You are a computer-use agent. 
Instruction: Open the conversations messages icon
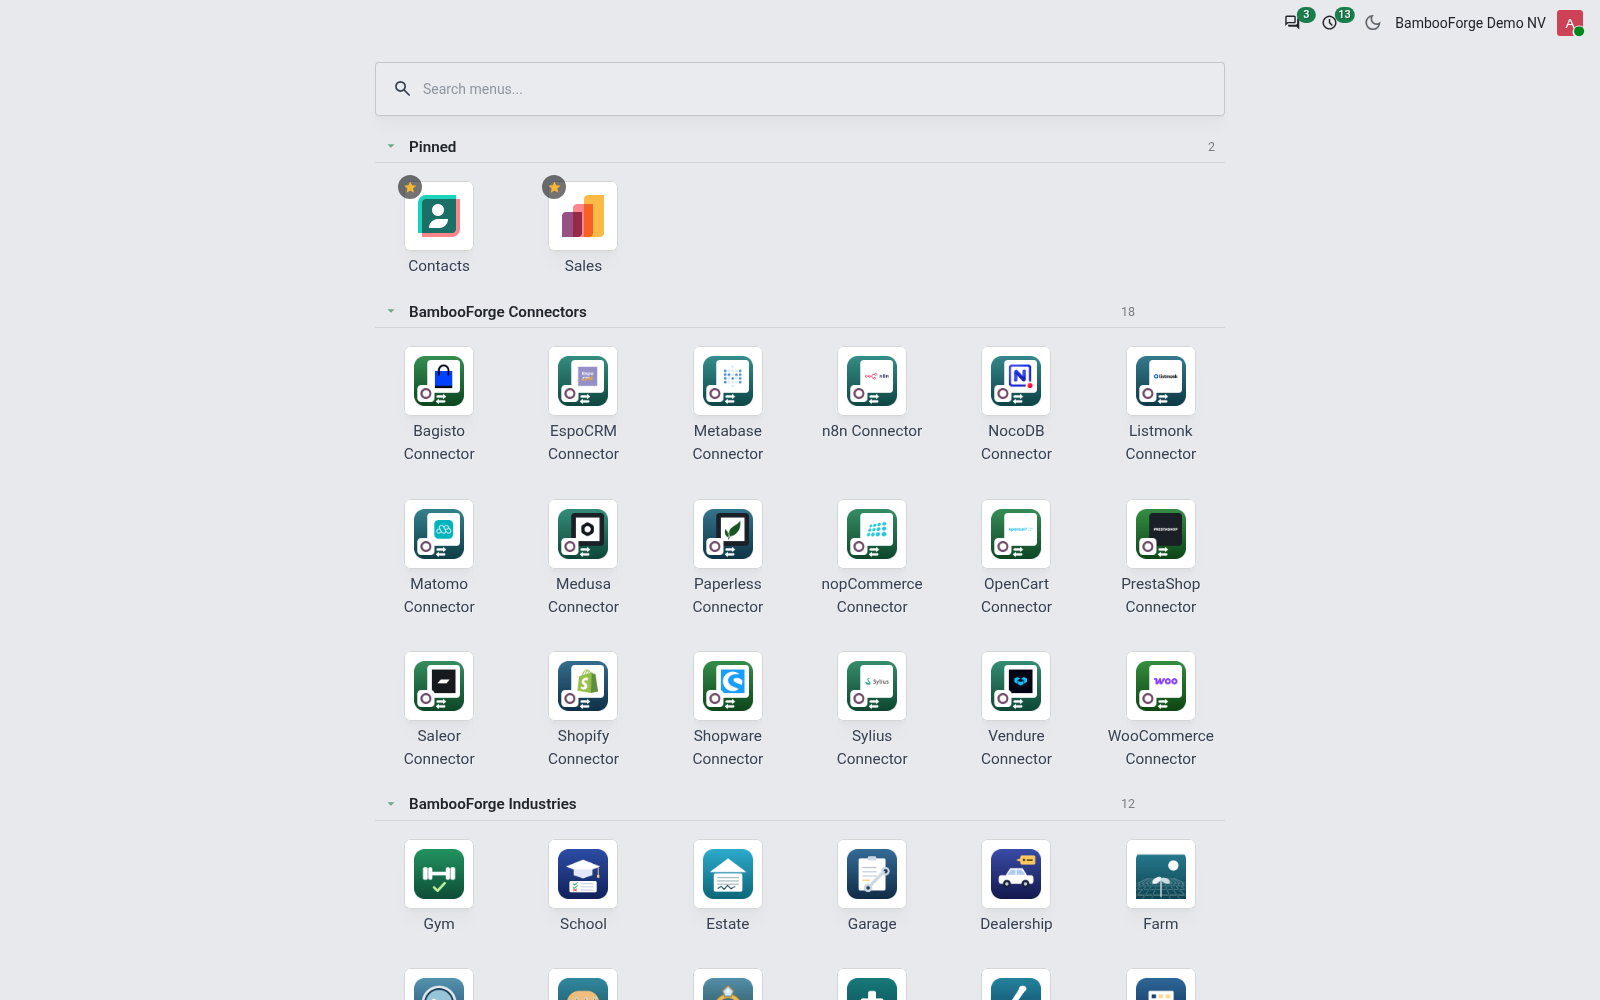pos(1292,23)
